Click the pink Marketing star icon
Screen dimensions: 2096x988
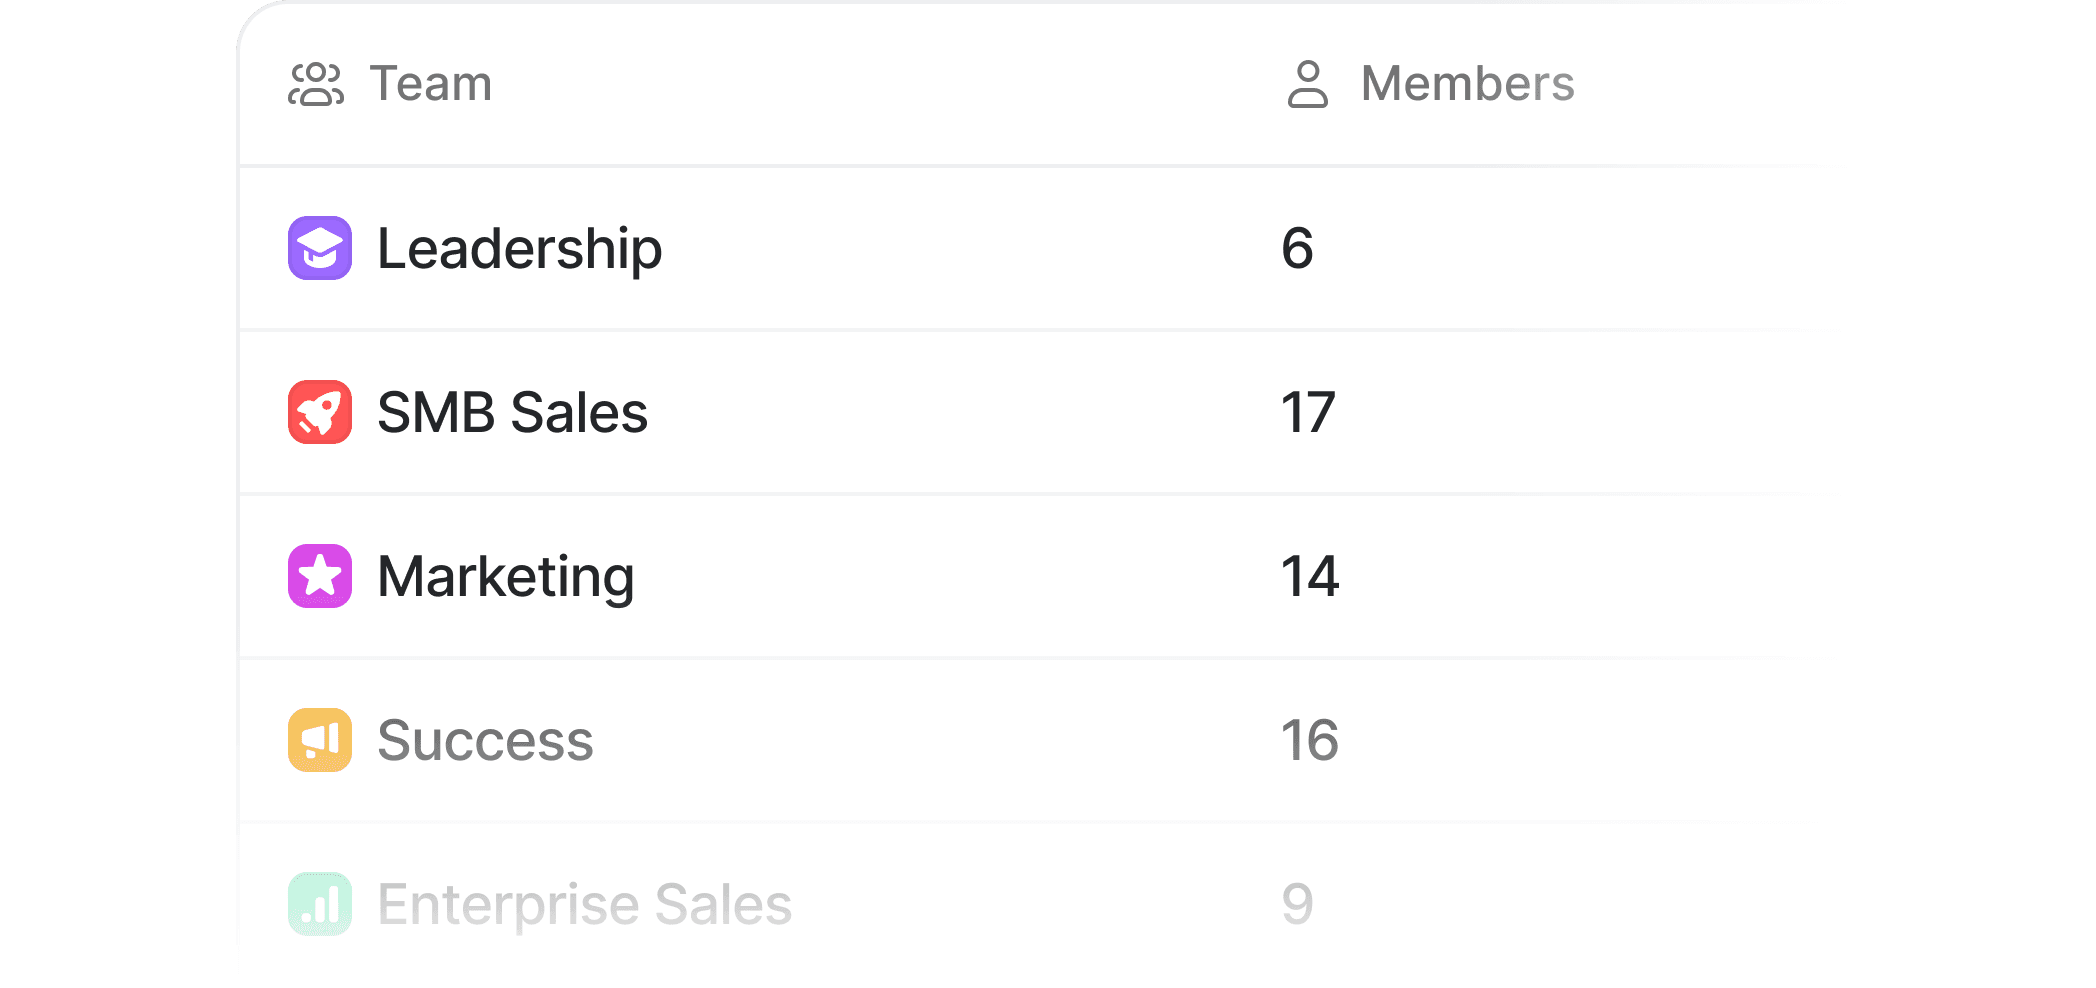click(320, 576)
